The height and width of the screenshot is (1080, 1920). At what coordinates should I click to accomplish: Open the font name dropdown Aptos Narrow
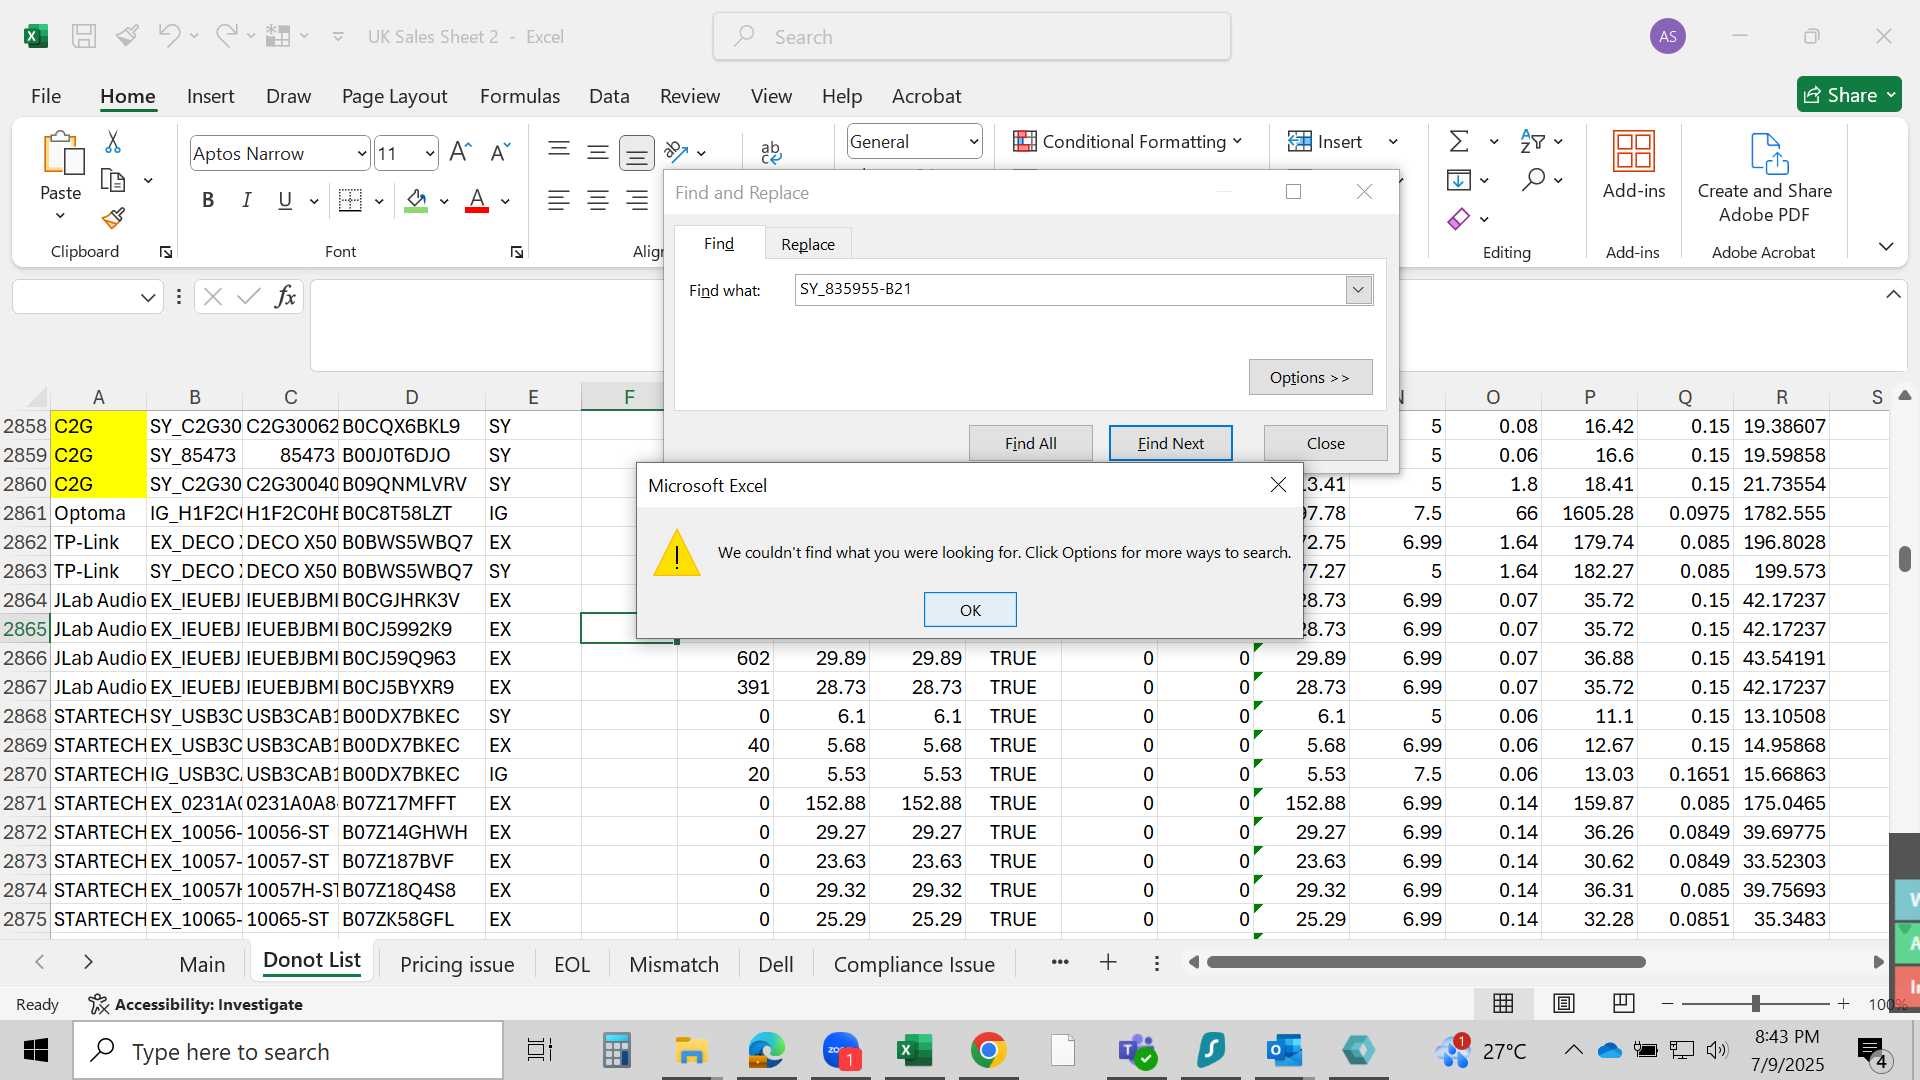[361, 153]
